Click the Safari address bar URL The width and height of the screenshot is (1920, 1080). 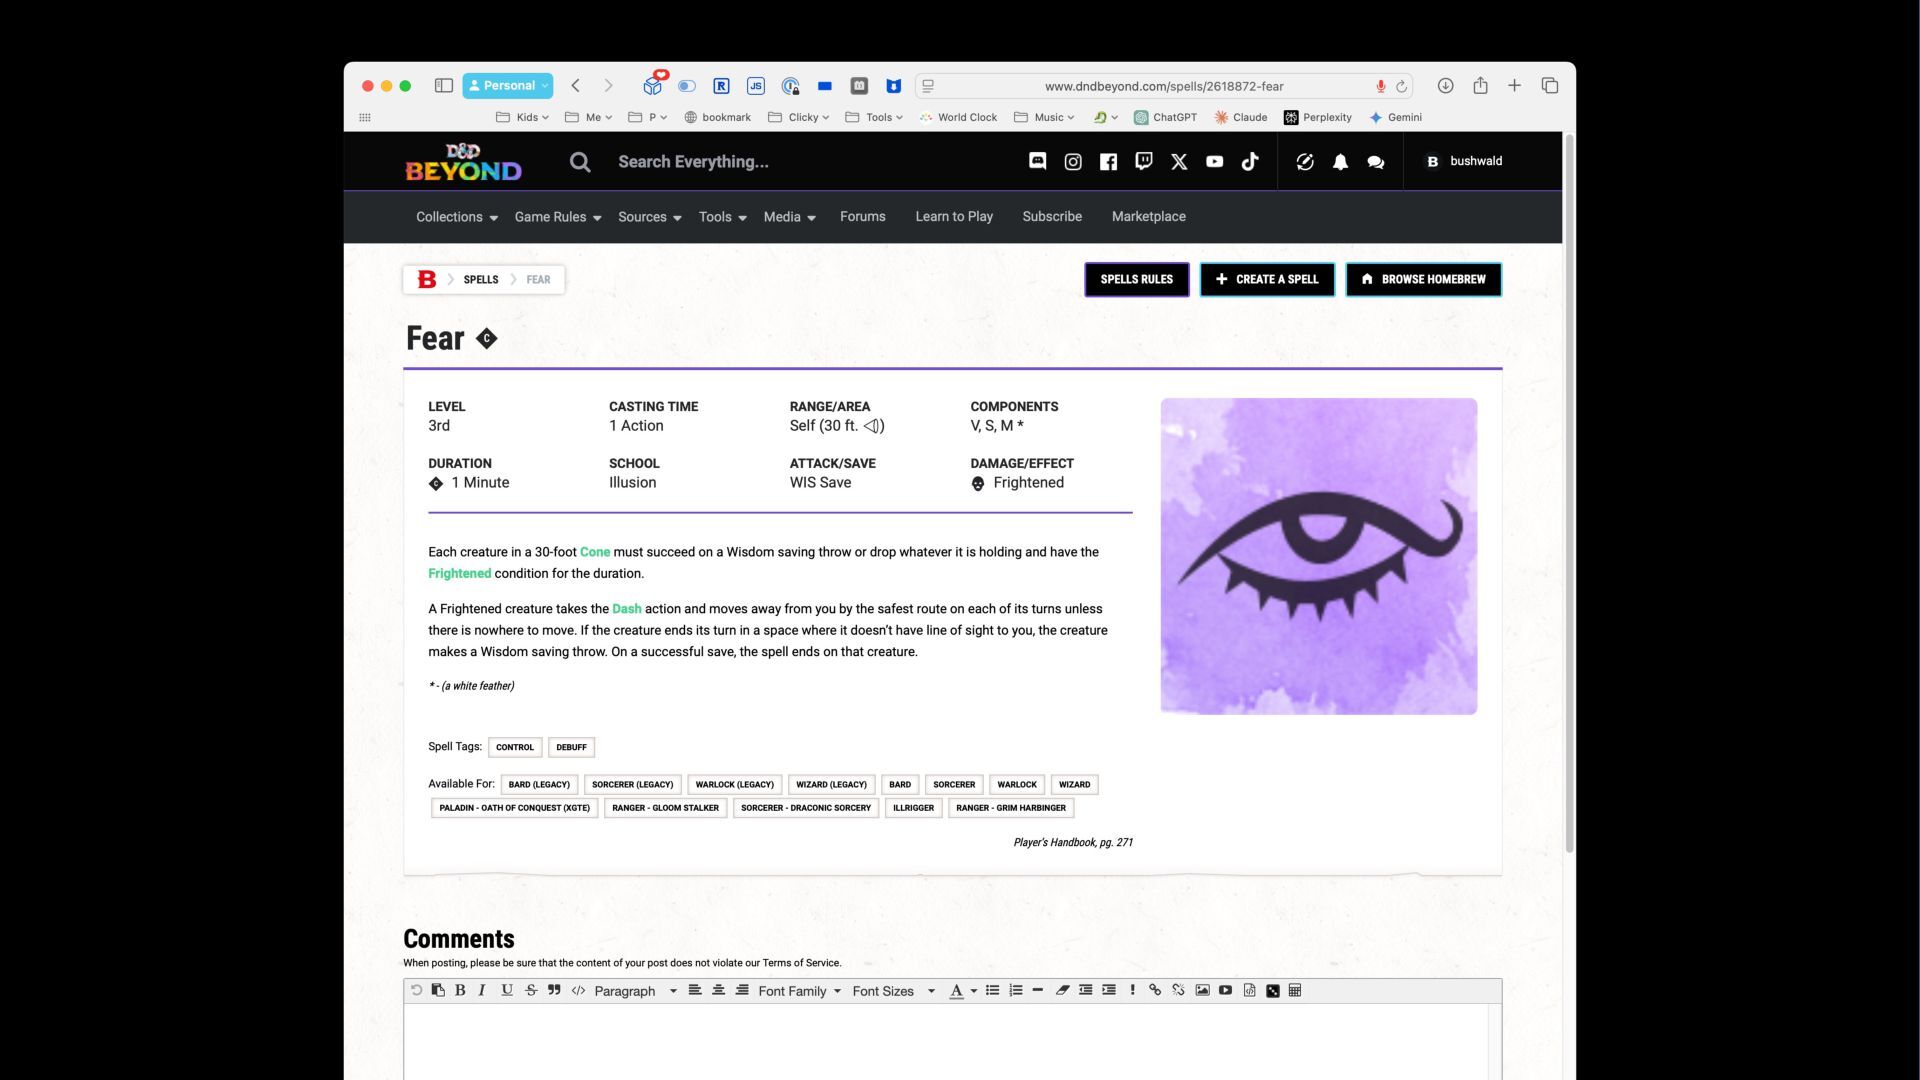point(1164,86)
